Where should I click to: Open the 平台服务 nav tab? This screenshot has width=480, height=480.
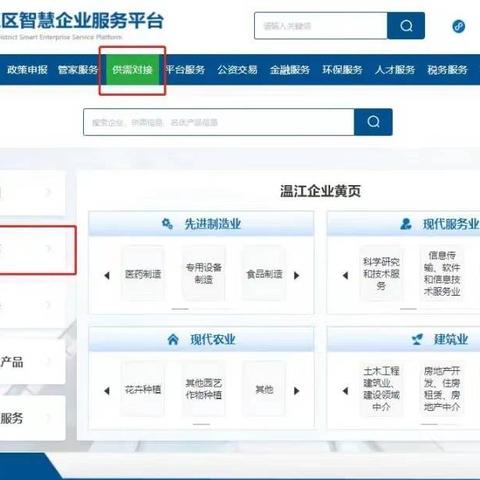pyautogui.click(x=185, y=70)
